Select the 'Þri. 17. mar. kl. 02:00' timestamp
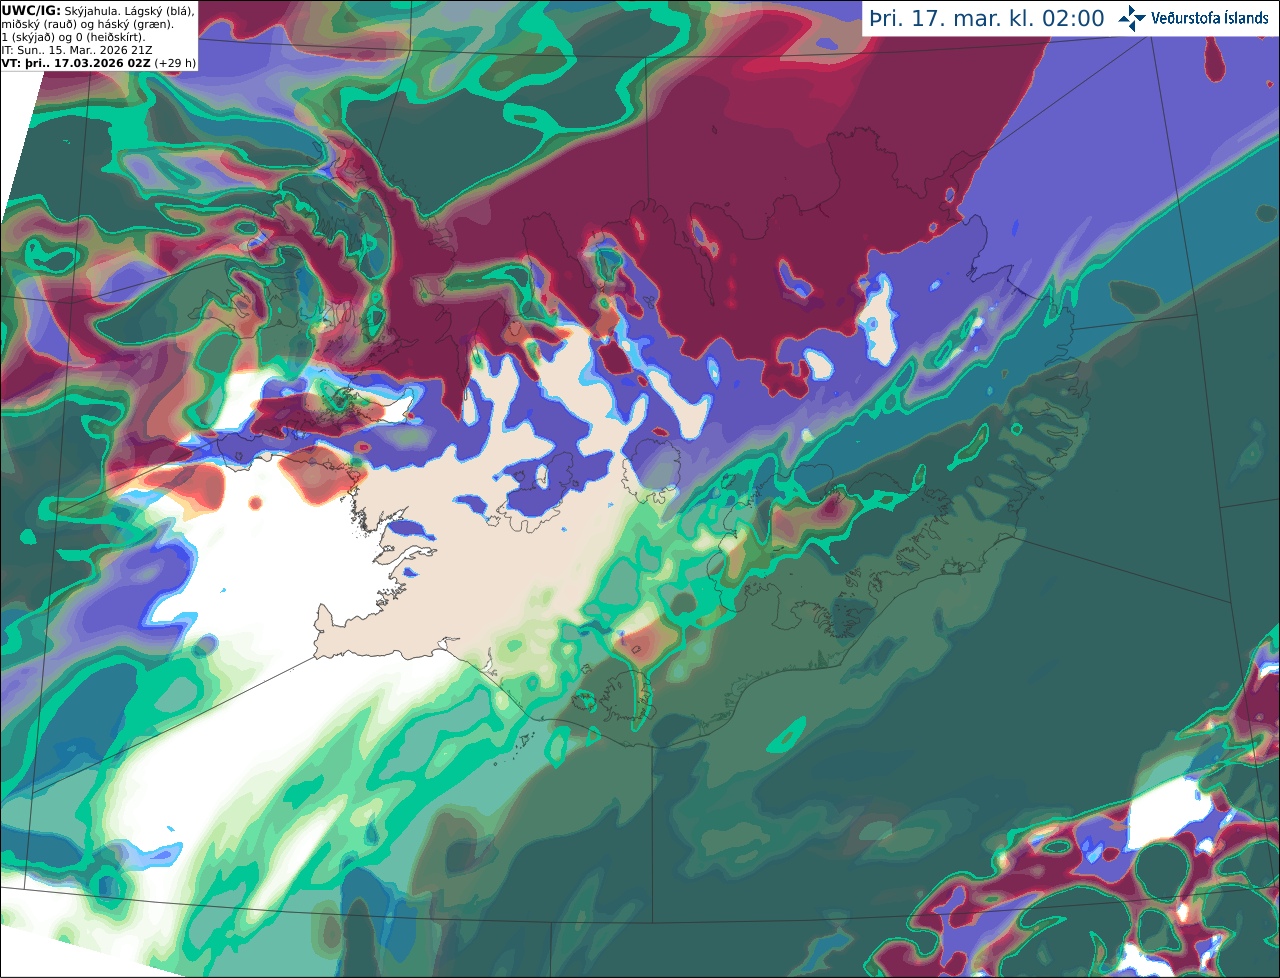The image size is (1280, 978). pyautogui.click(x=986, y=19)
